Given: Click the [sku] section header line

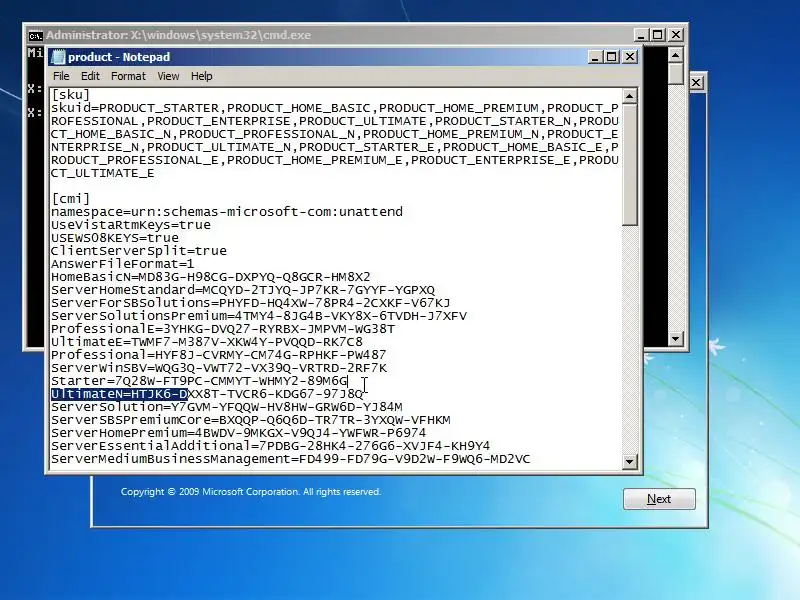Looking at the screenshot, I should [x=70, y=95].
